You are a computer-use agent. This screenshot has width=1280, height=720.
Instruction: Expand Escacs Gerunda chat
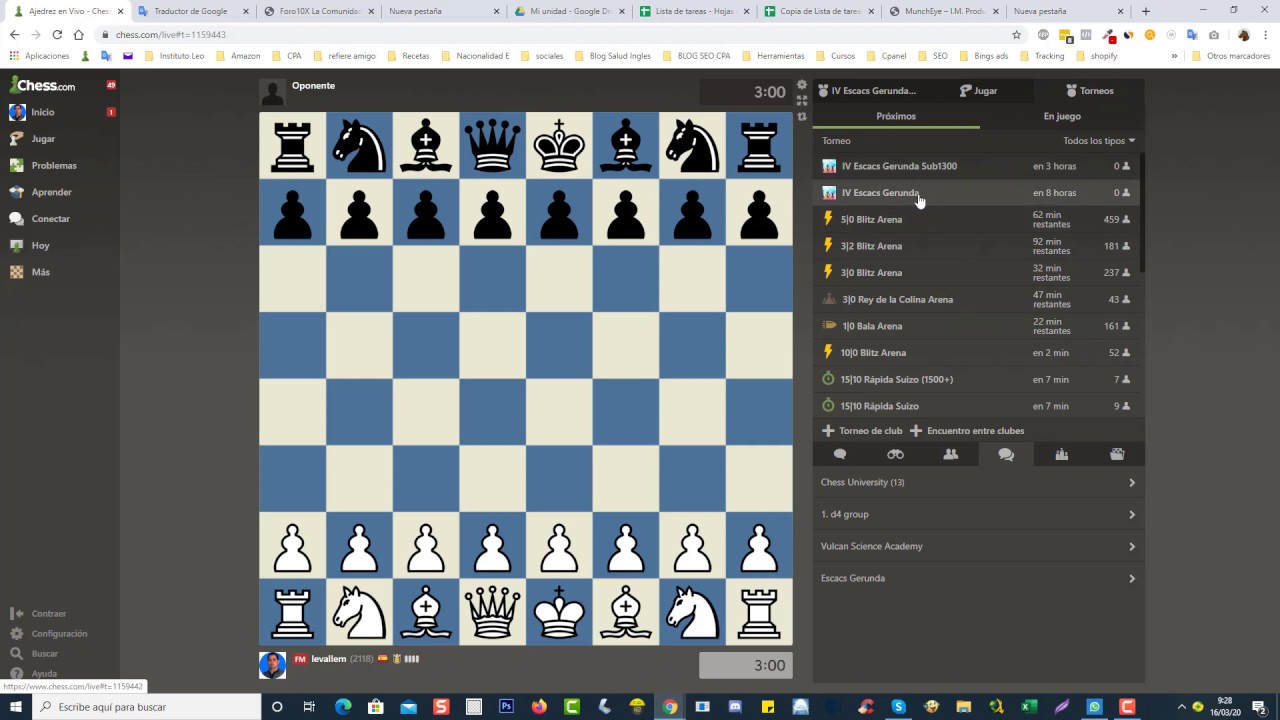[978, 578]
